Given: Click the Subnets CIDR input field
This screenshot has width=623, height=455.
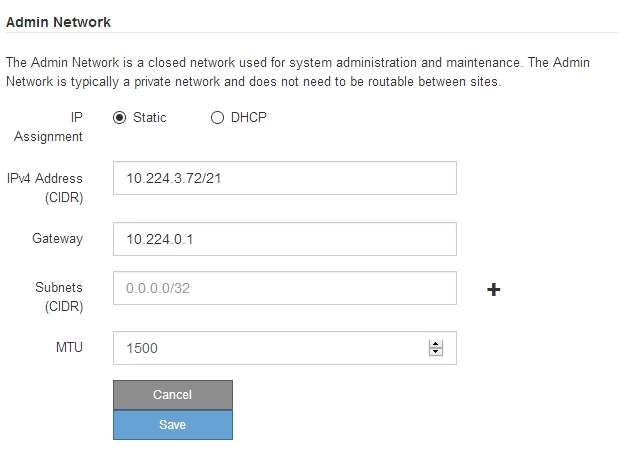Looking at the screenshot, I should (x=284, y=290).
